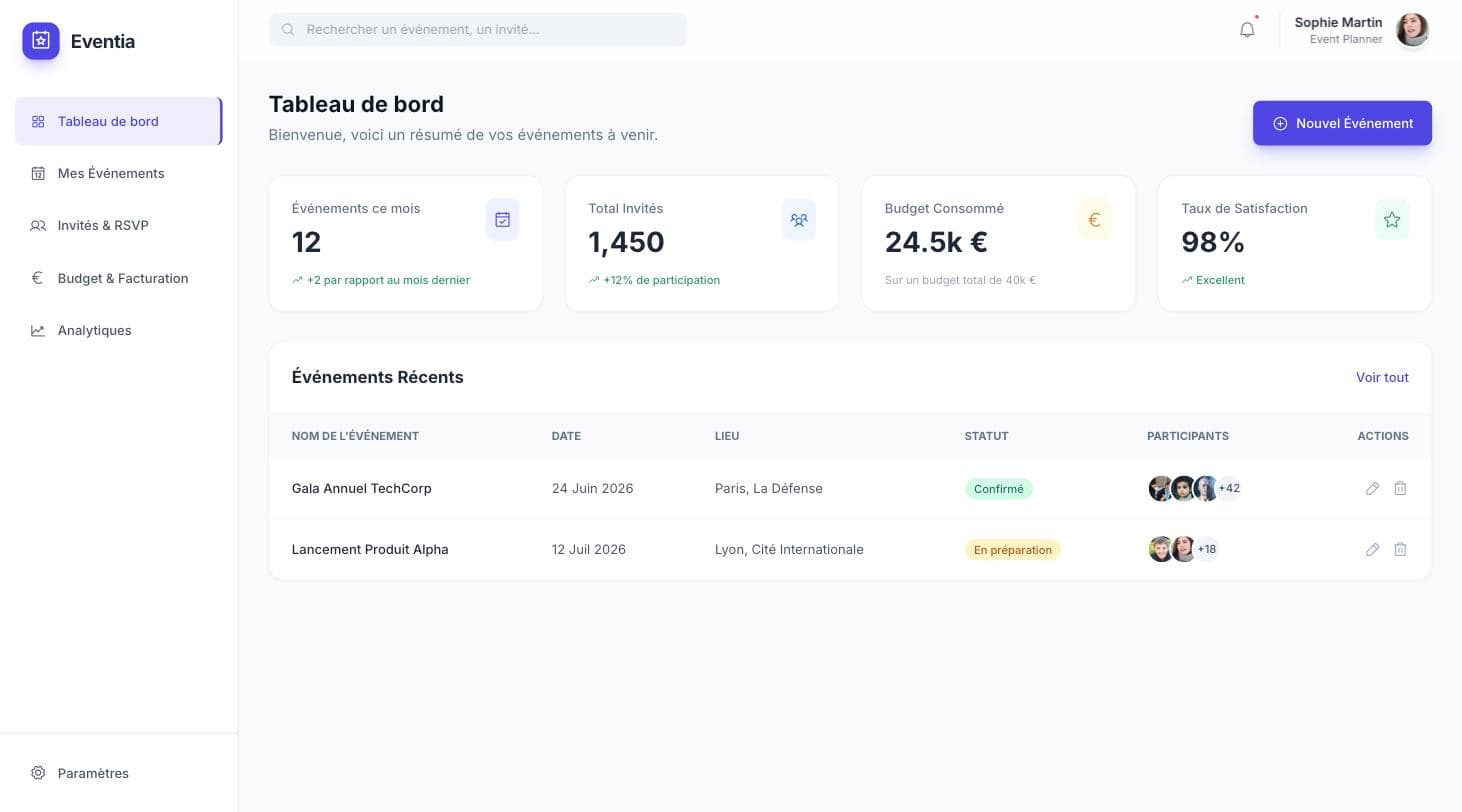Image resolution: width=1462 pixels, height=812 pixels.
Task: Click the plus icon in Nouvel Événement button
Action: (x=1280, y=124)
